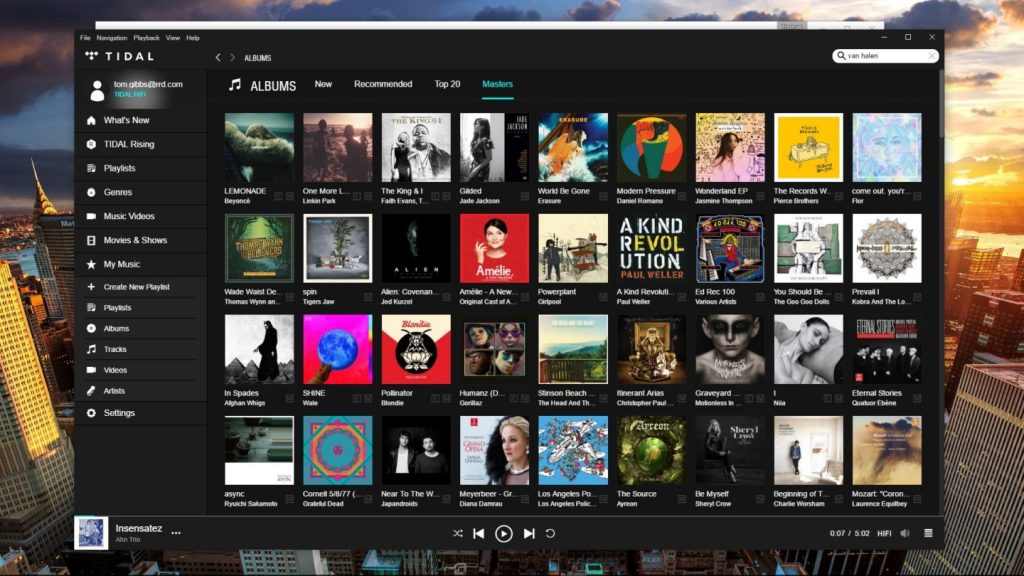Viewport: 1024px width, 576px height.
Task: Clear the search box with the X
Action: click(x=932, y=56)
